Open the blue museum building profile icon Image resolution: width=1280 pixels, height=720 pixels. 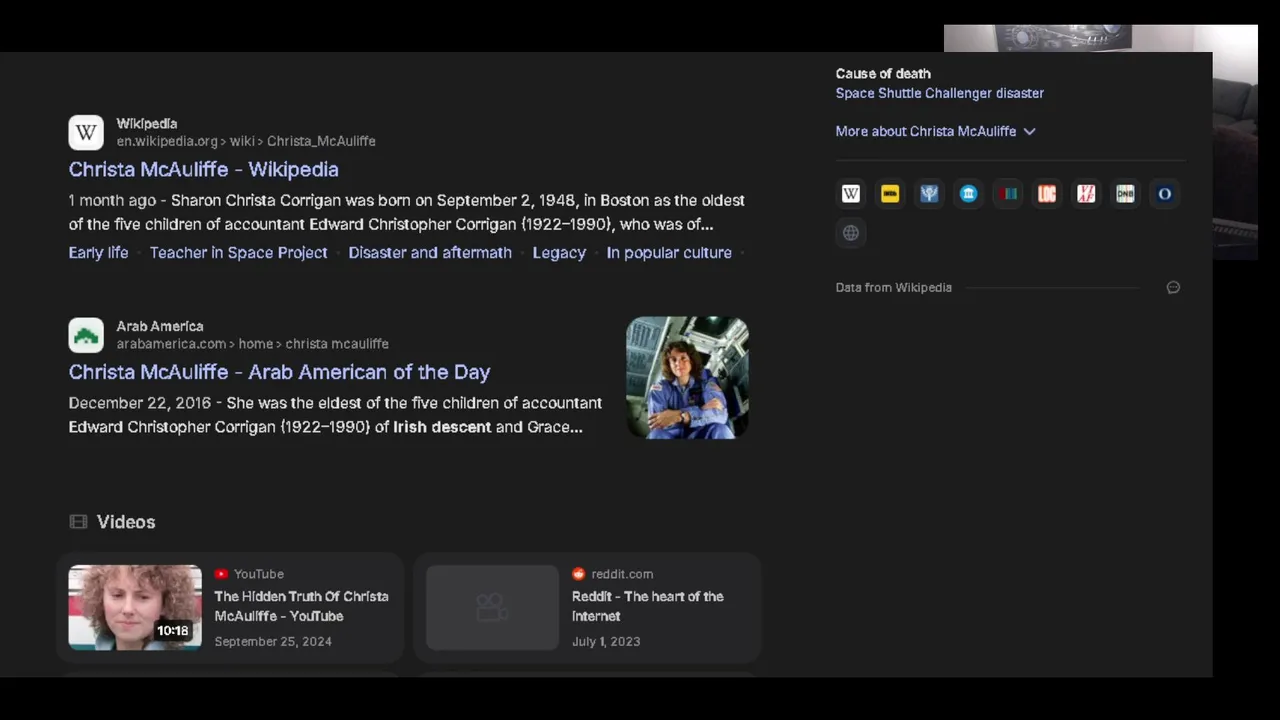[x=968, y=194]
